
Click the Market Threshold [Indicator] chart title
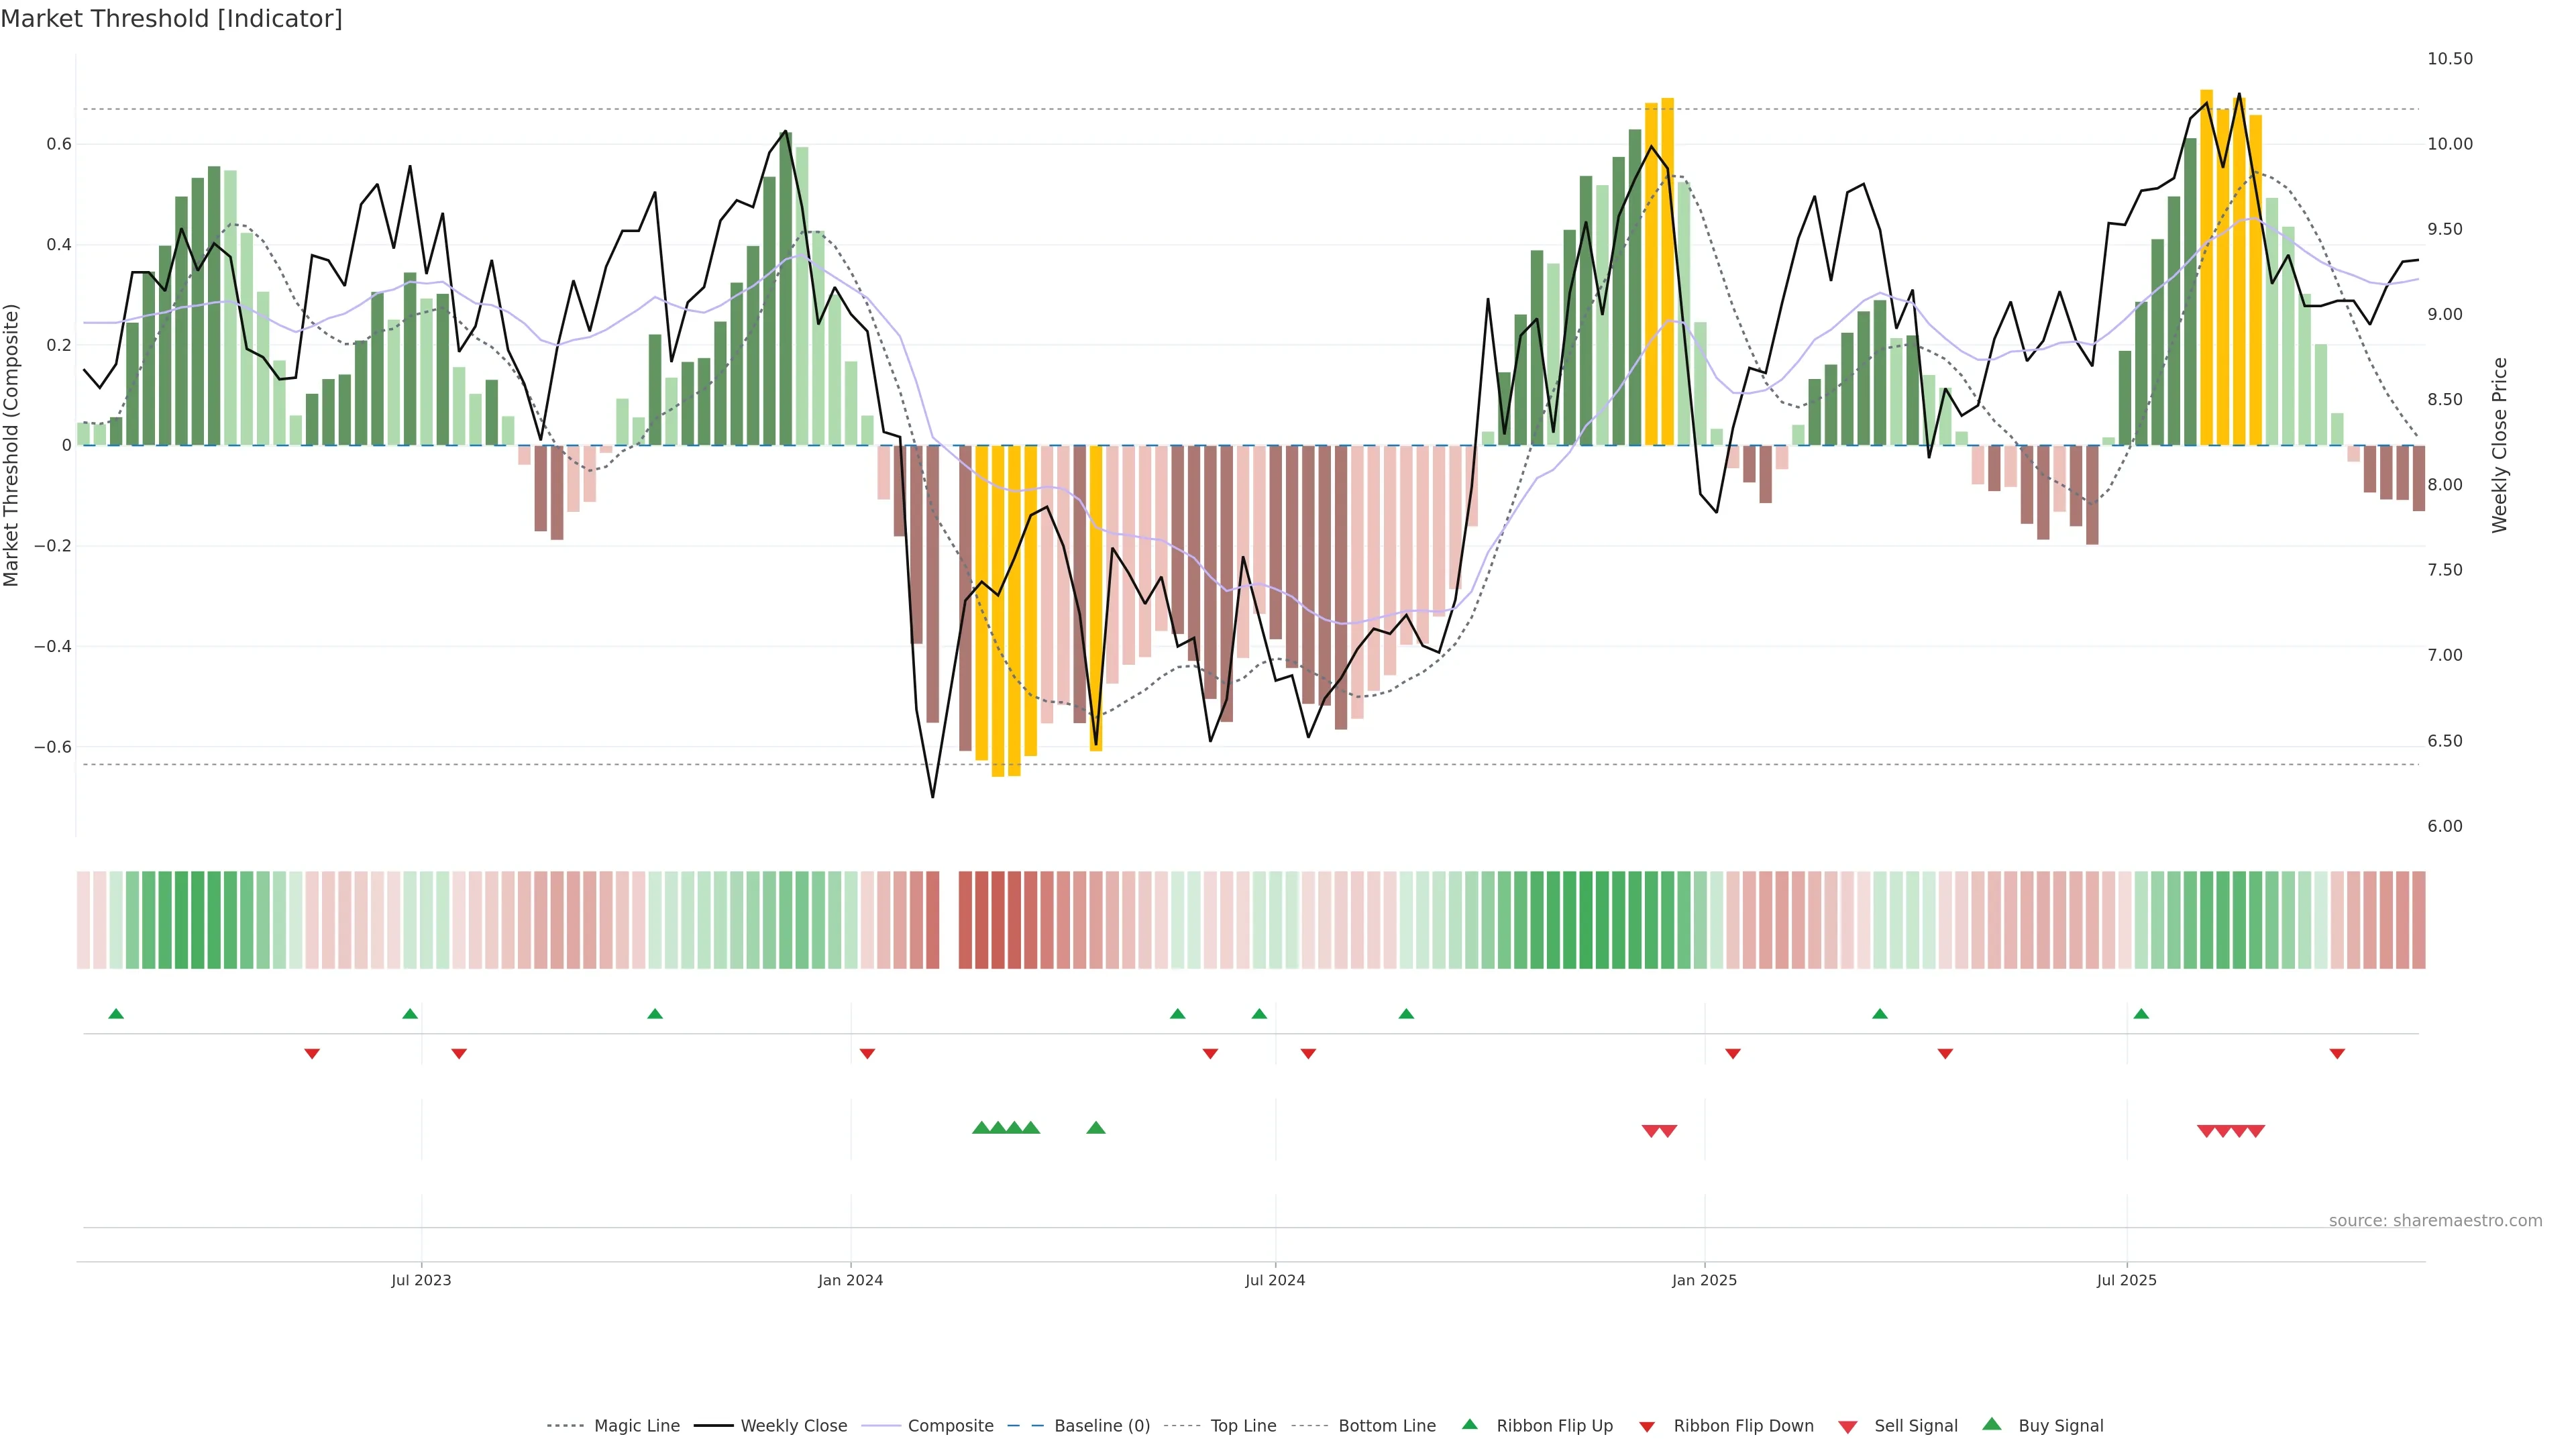[171, 19]
